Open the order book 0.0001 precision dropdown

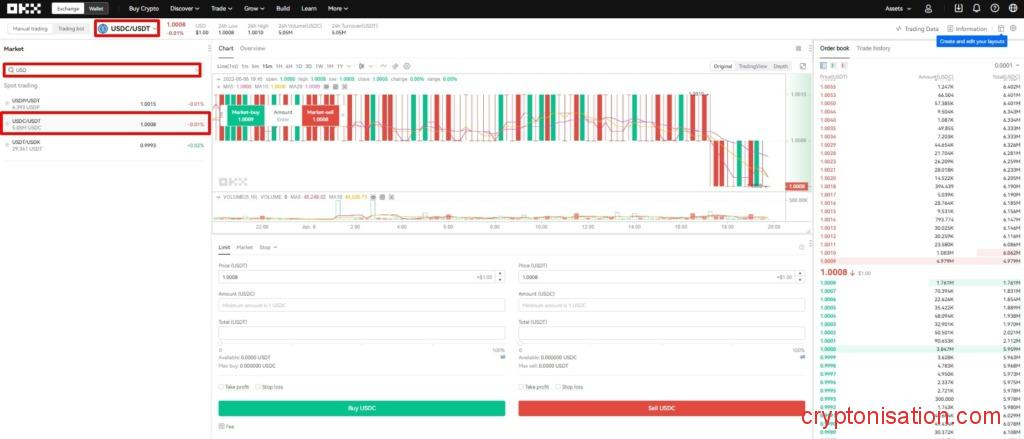pyautogui.click(x=1003, y=65)
